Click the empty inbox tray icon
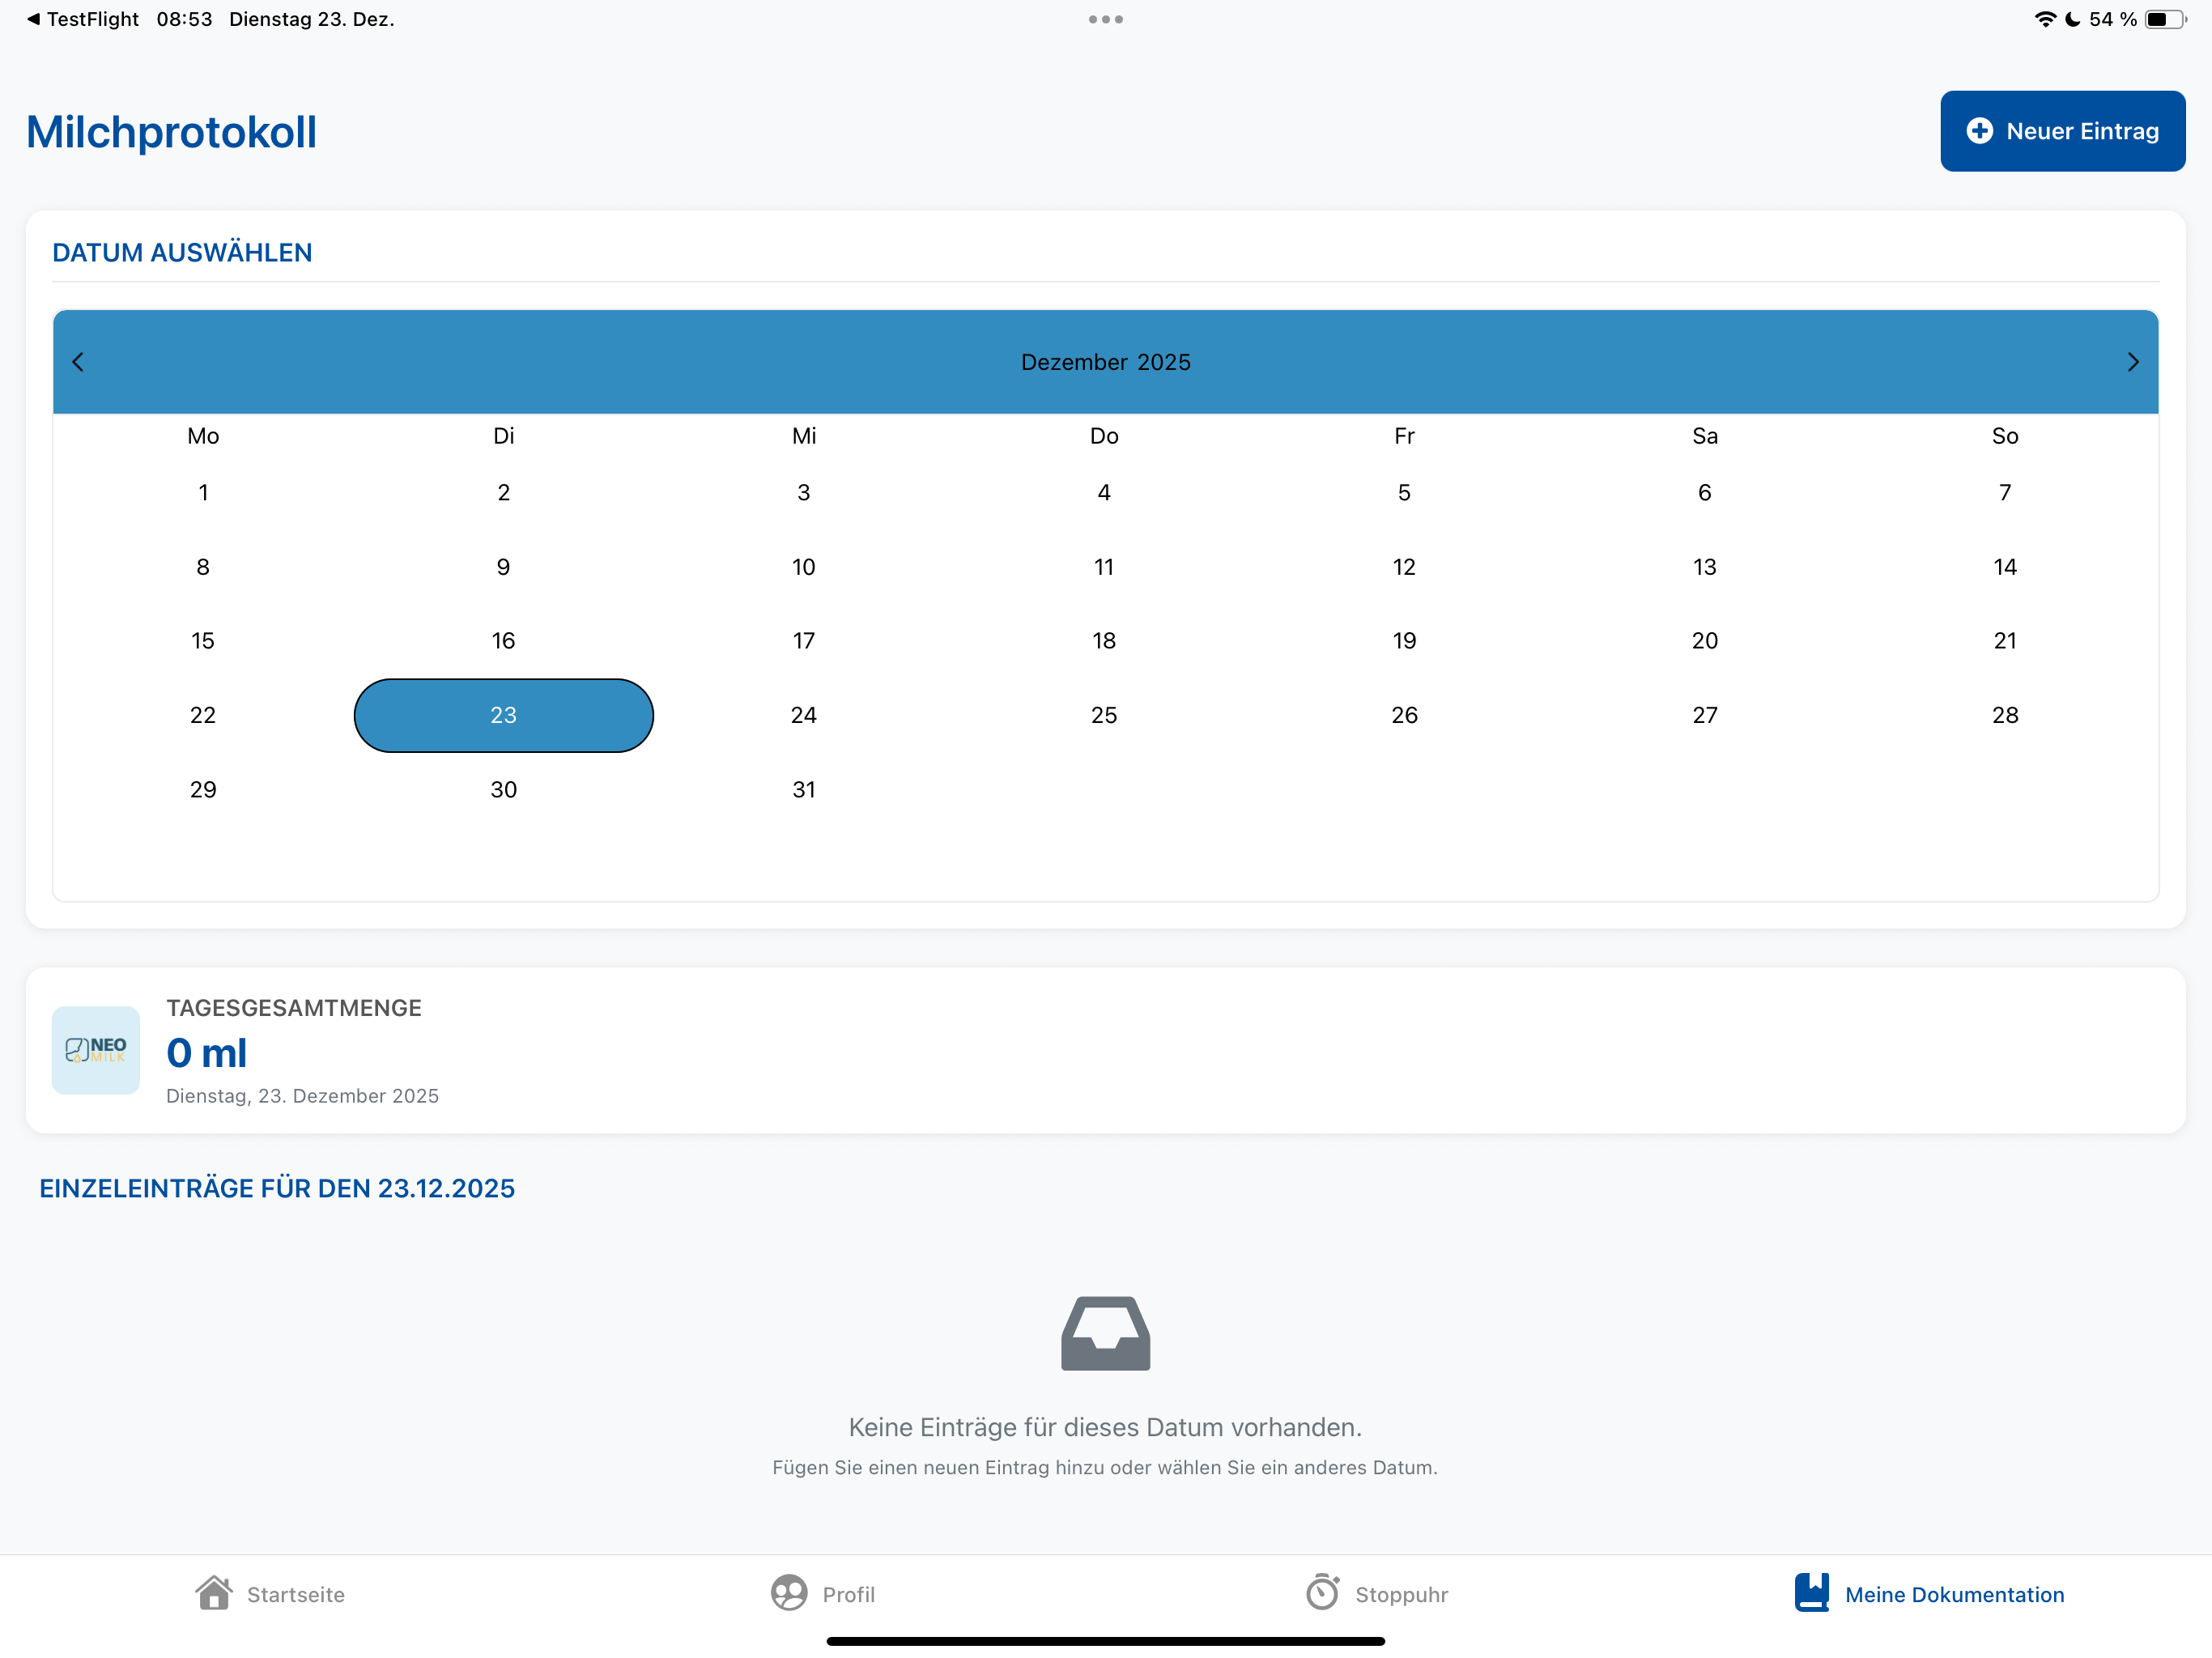2212x1658 pixels. point(1105,1333)
